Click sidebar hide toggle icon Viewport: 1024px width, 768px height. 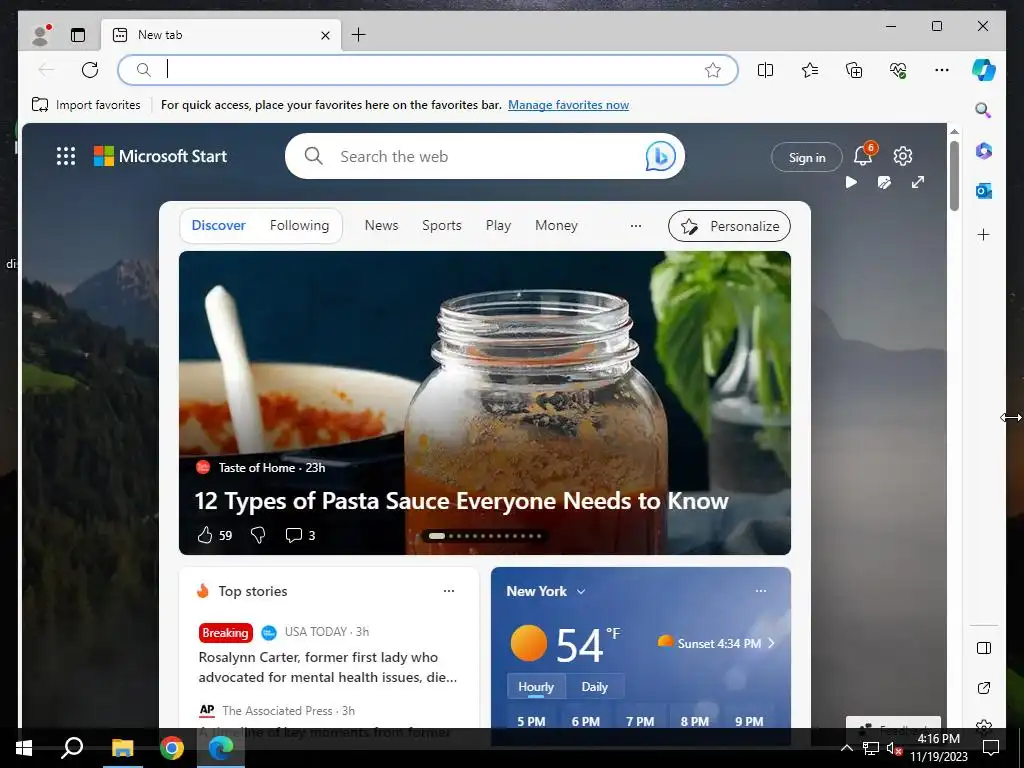click(x=984, y=648)
